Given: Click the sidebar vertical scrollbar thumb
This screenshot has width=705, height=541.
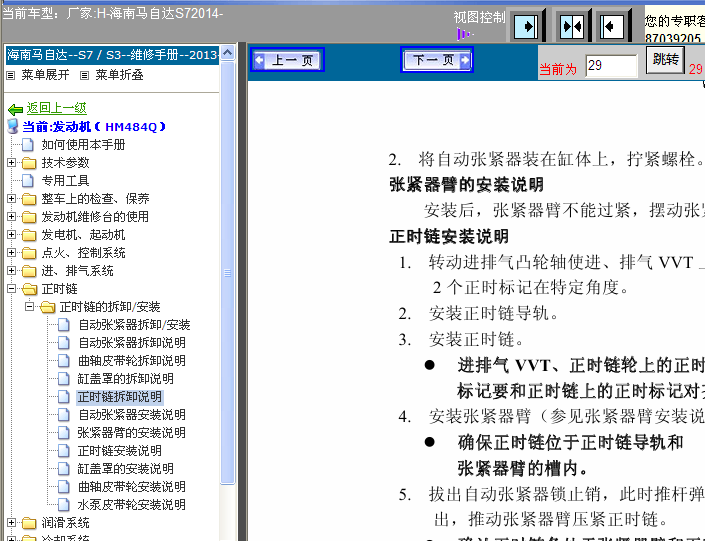Looking at the screenshot, I should click(228, 273).
